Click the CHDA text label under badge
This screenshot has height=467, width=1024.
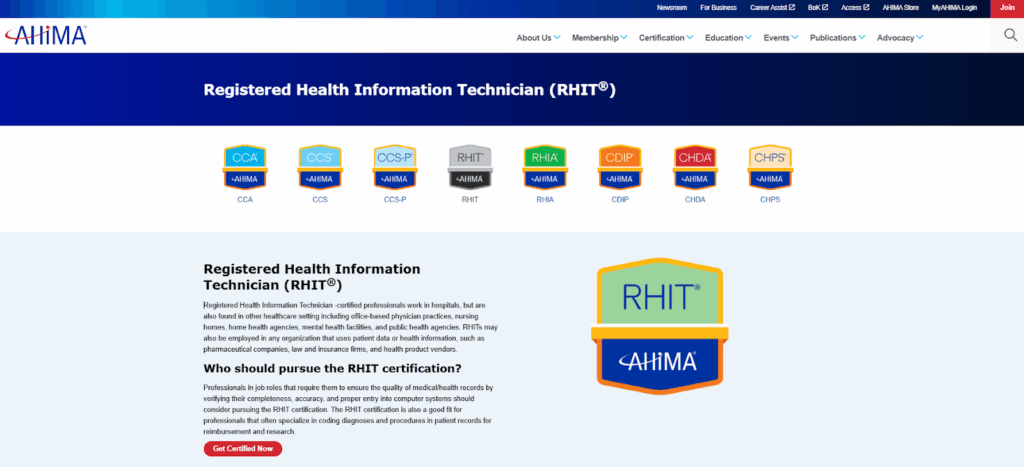click(696, 199)
